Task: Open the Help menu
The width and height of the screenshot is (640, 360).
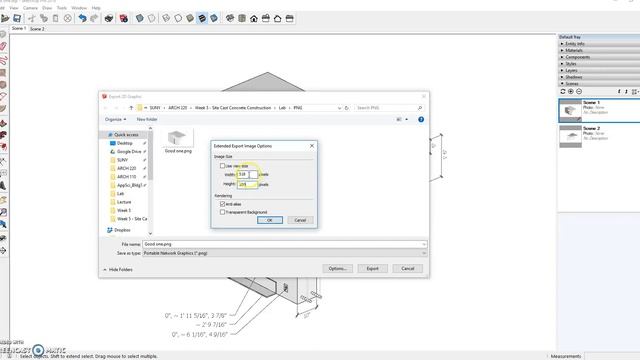Action: coord(96,8)
